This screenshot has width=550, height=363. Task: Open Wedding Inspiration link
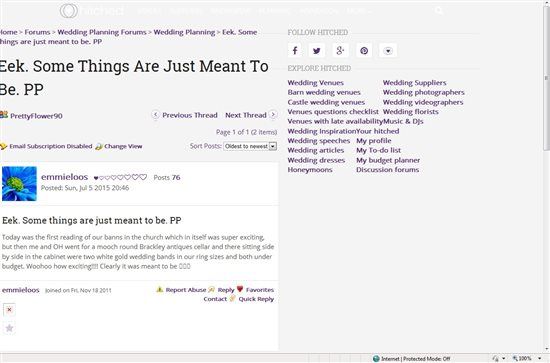click(x=322, y=131)
